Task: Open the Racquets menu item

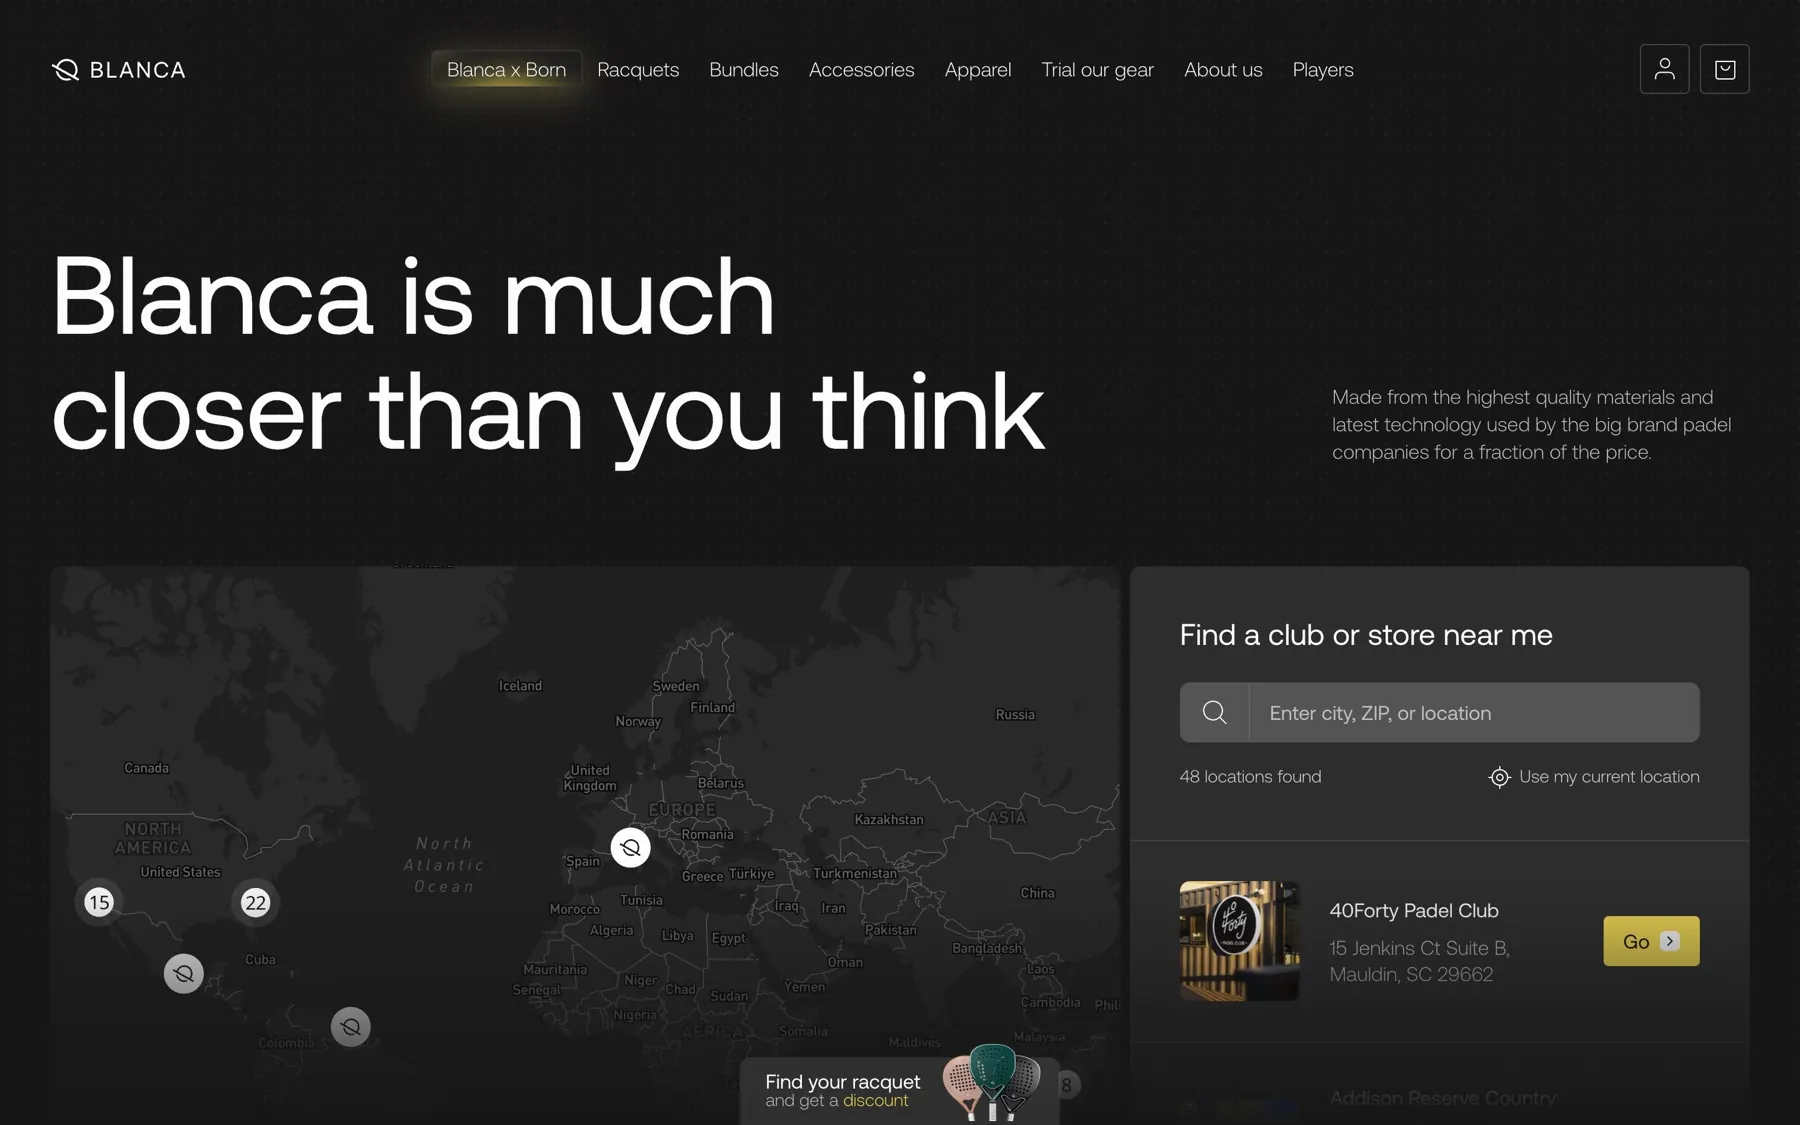Action: pyautogui.click(x=638, y=70)
